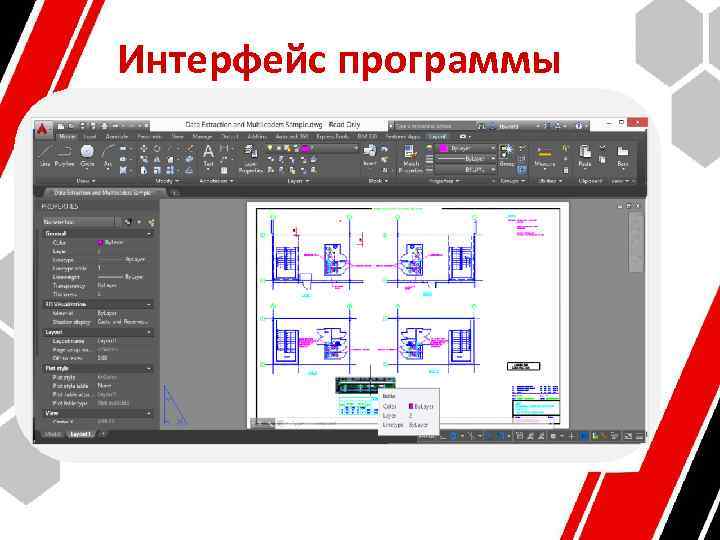The image size is (720, 540).
Task: Expand the Block panel dropdown
Action: pyautogui.click(x=378, y=181)
